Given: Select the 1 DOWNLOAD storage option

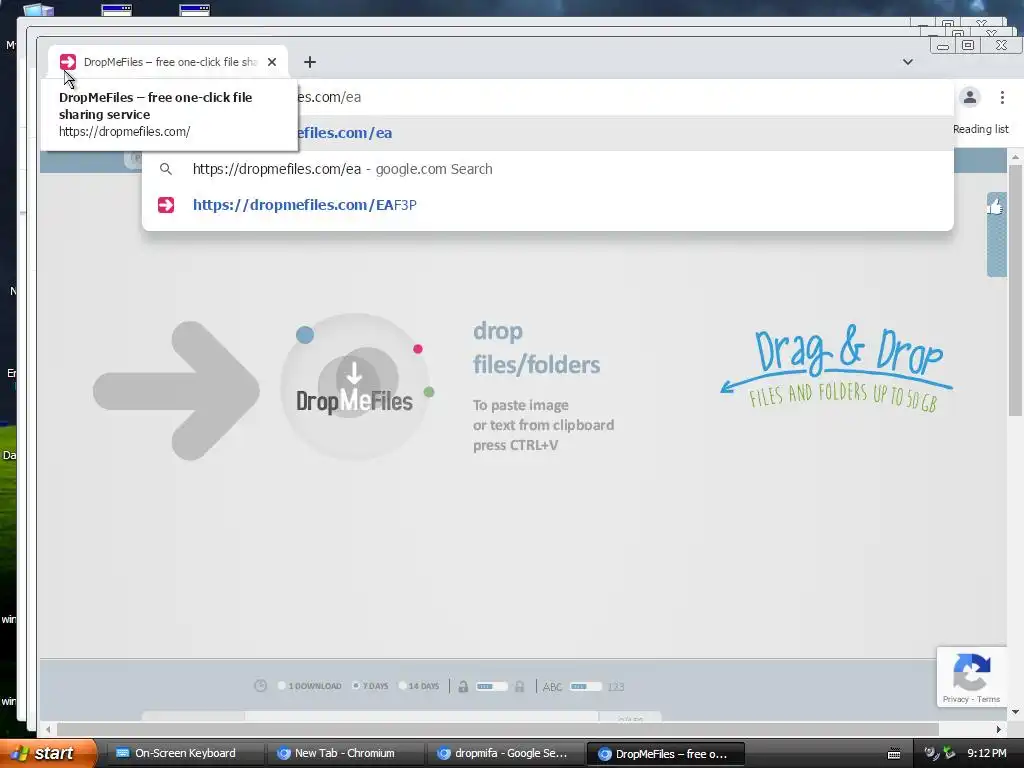Looking at the screenshot, I should [x=310, y=686].
